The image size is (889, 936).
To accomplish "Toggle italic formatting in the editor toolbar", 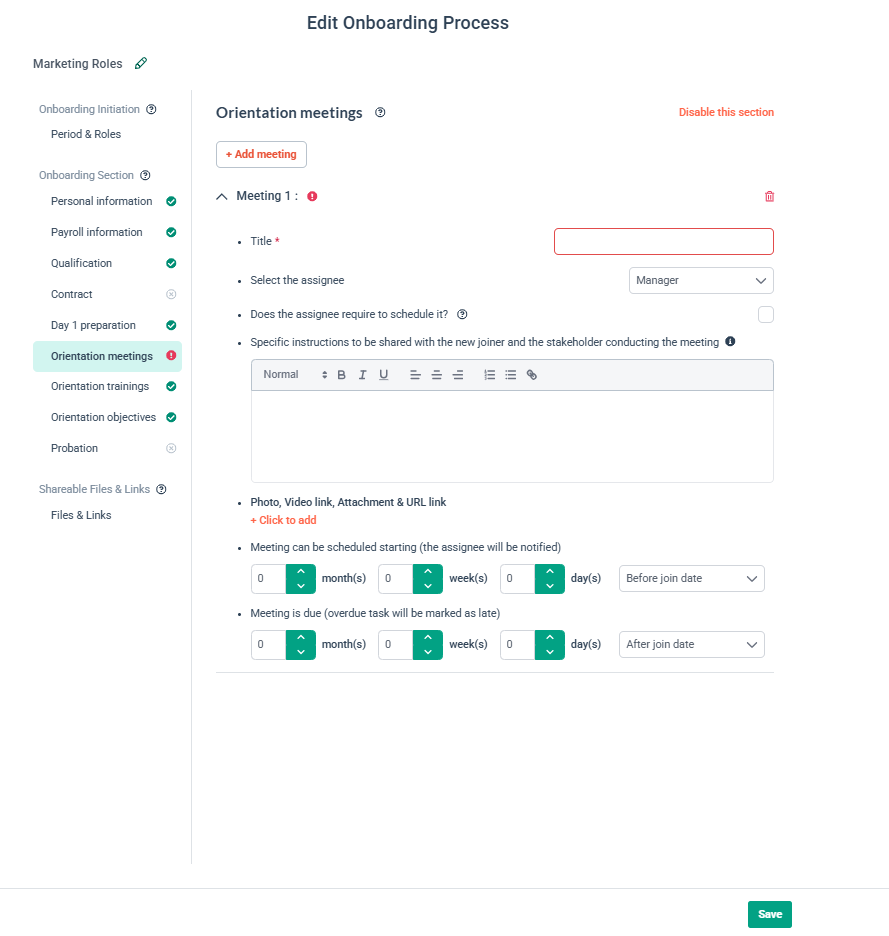I will point(363,374).
